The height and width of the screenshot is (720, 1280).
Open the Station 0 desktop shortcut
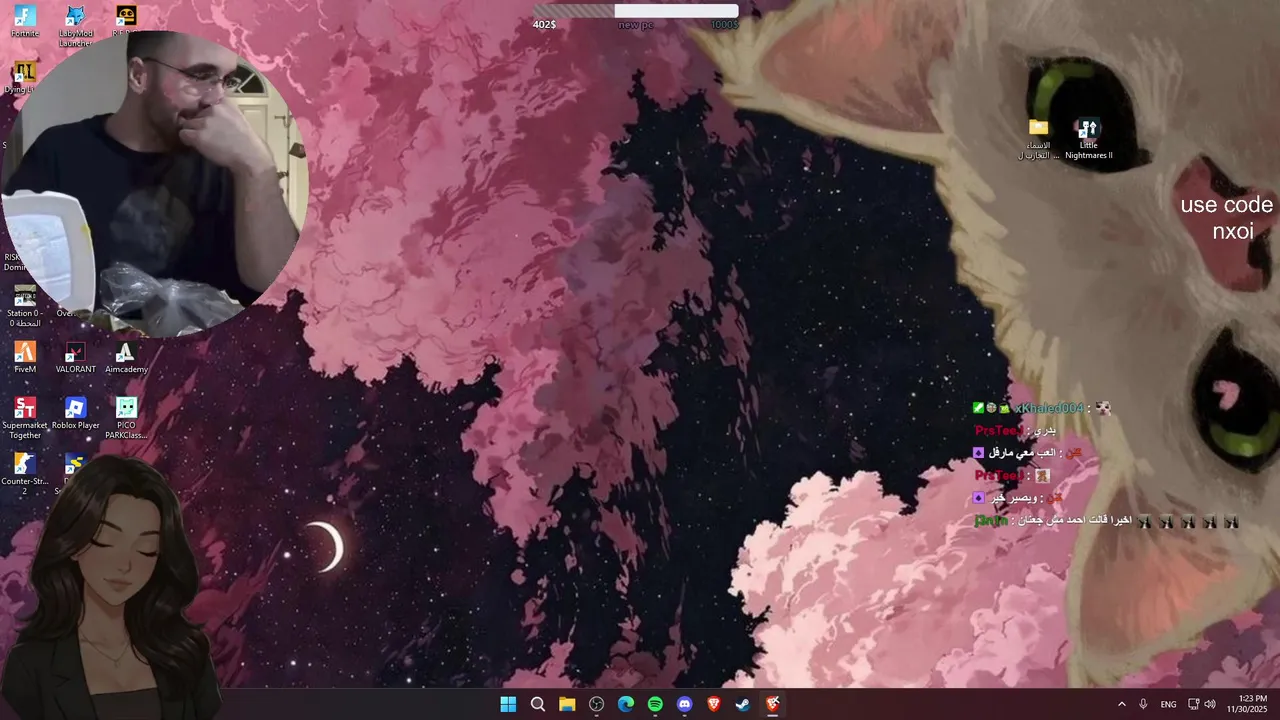tap(25, 305)
